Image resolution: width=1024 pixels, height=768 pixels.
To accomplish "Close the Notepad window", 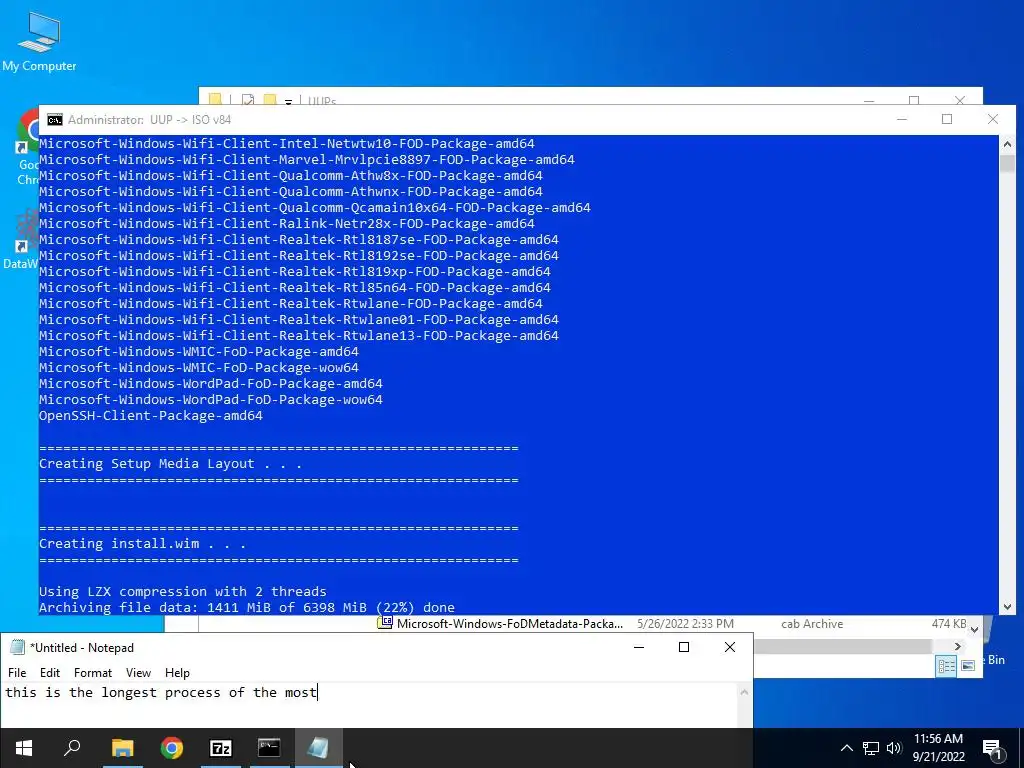I will (x=730, y=647).
